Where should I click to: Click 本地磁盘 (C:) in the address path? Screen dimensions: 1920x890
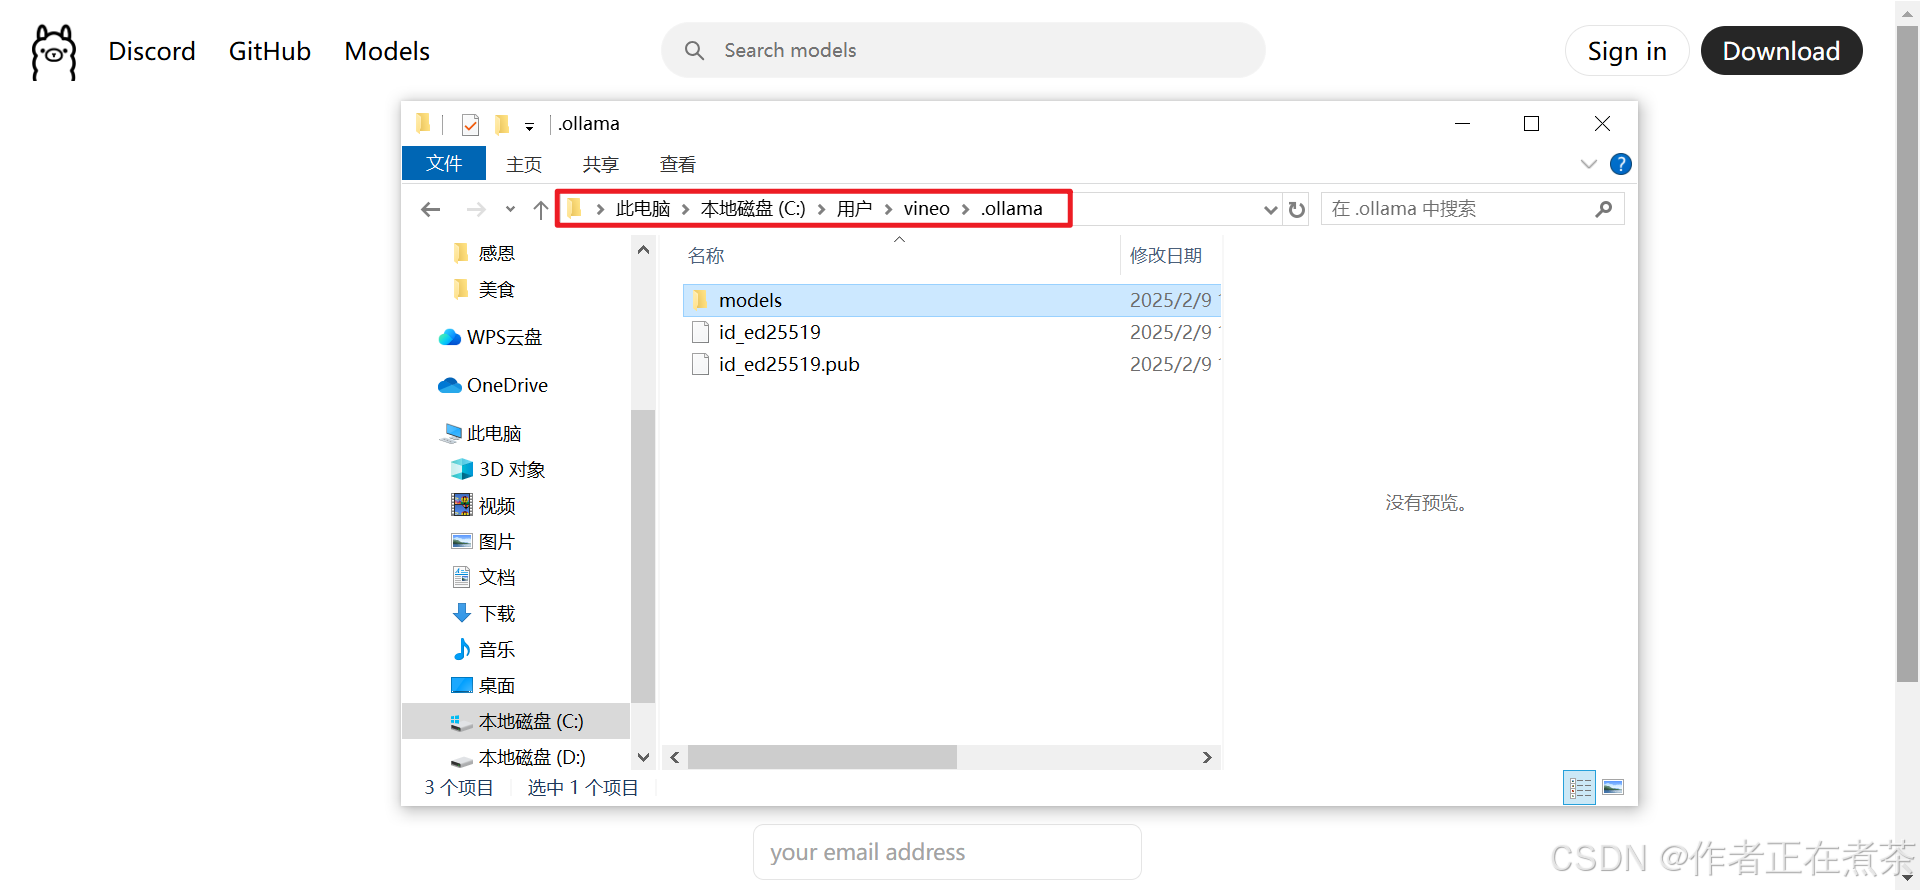753,208
